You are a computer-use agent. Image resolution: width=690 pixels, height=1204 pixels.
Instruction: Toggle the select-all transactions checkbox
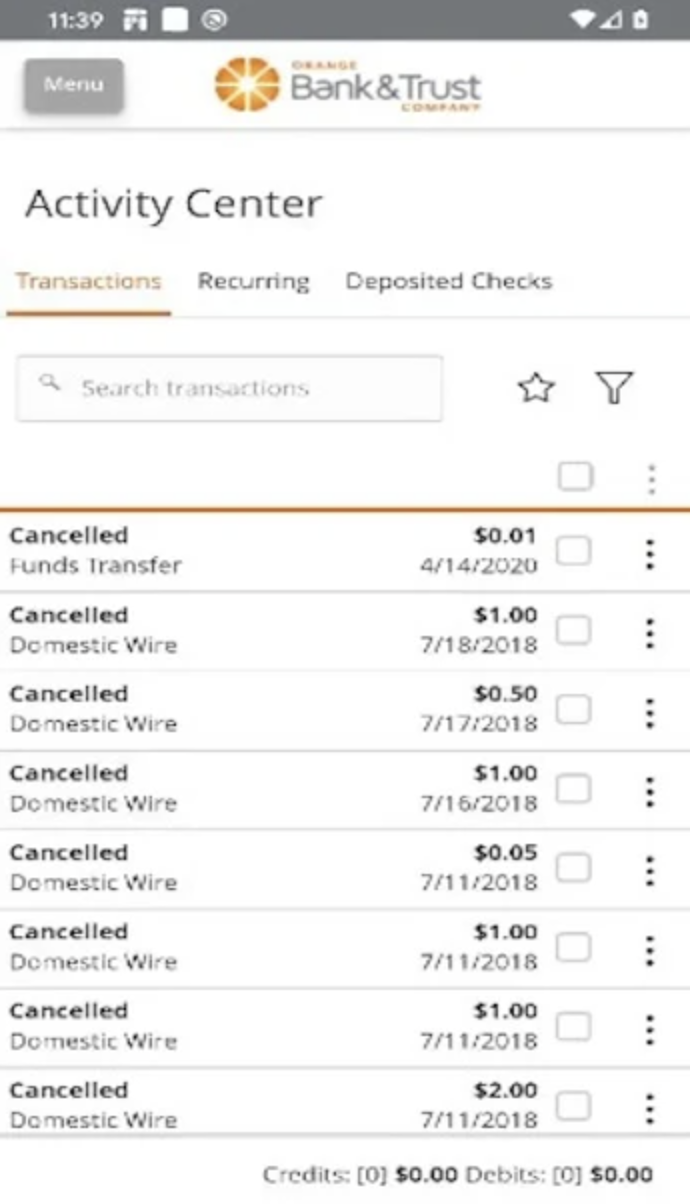(575, 478)
